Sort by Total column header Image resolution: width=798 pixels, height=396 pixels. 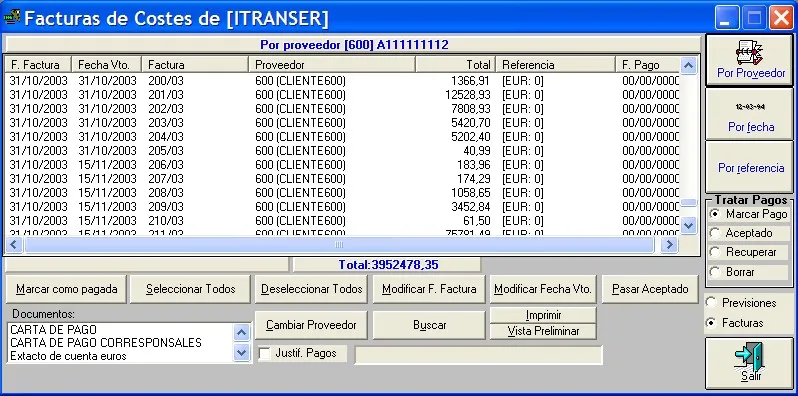tap(455, 65)
